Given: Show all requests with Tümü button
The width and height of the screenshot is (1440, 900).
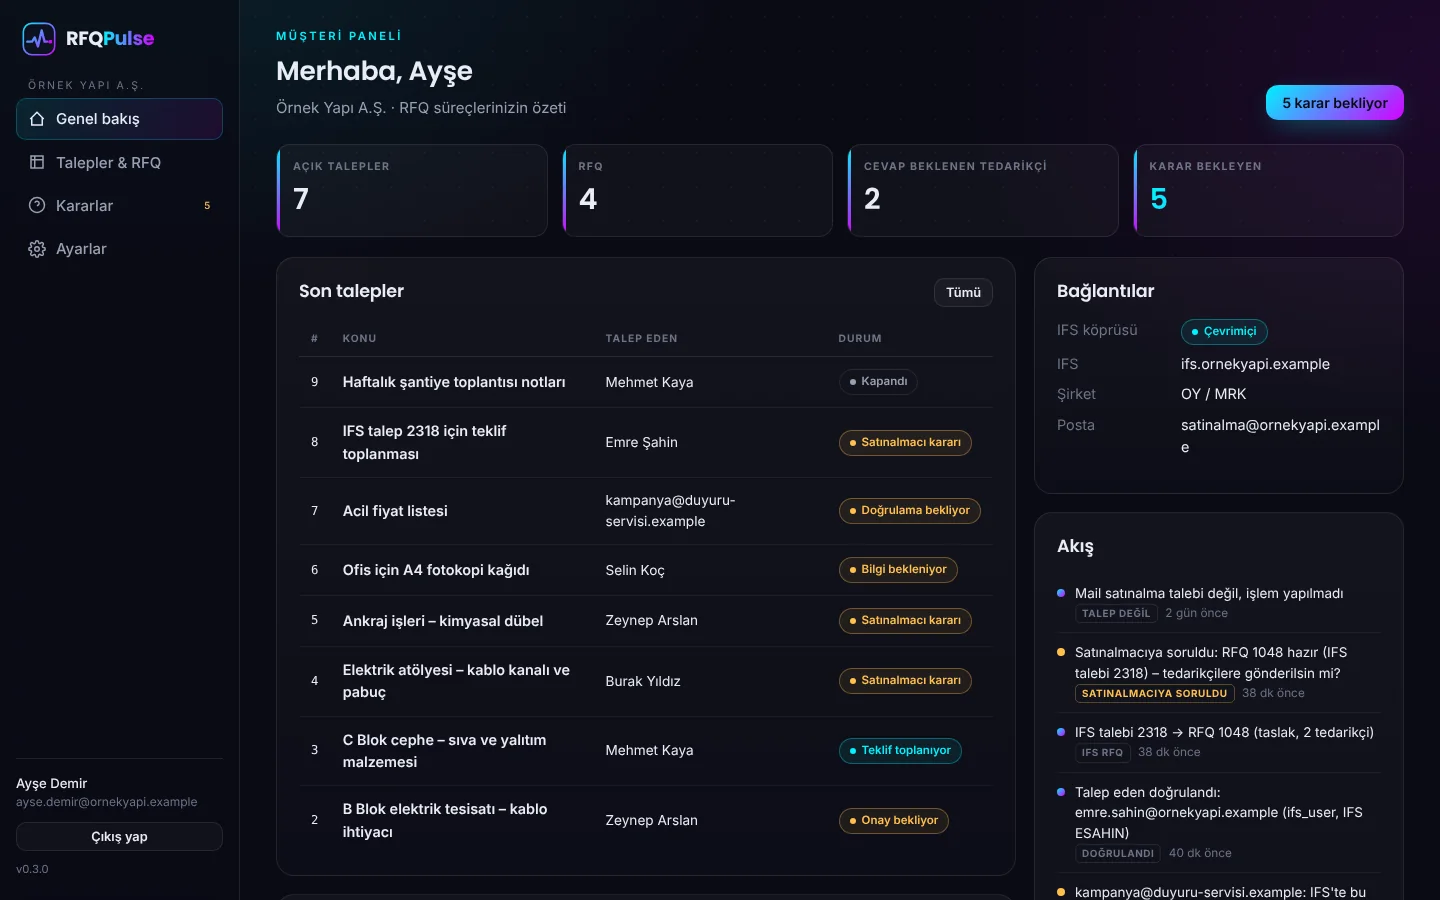Looking at the screenshot, I should click(963, 292).
